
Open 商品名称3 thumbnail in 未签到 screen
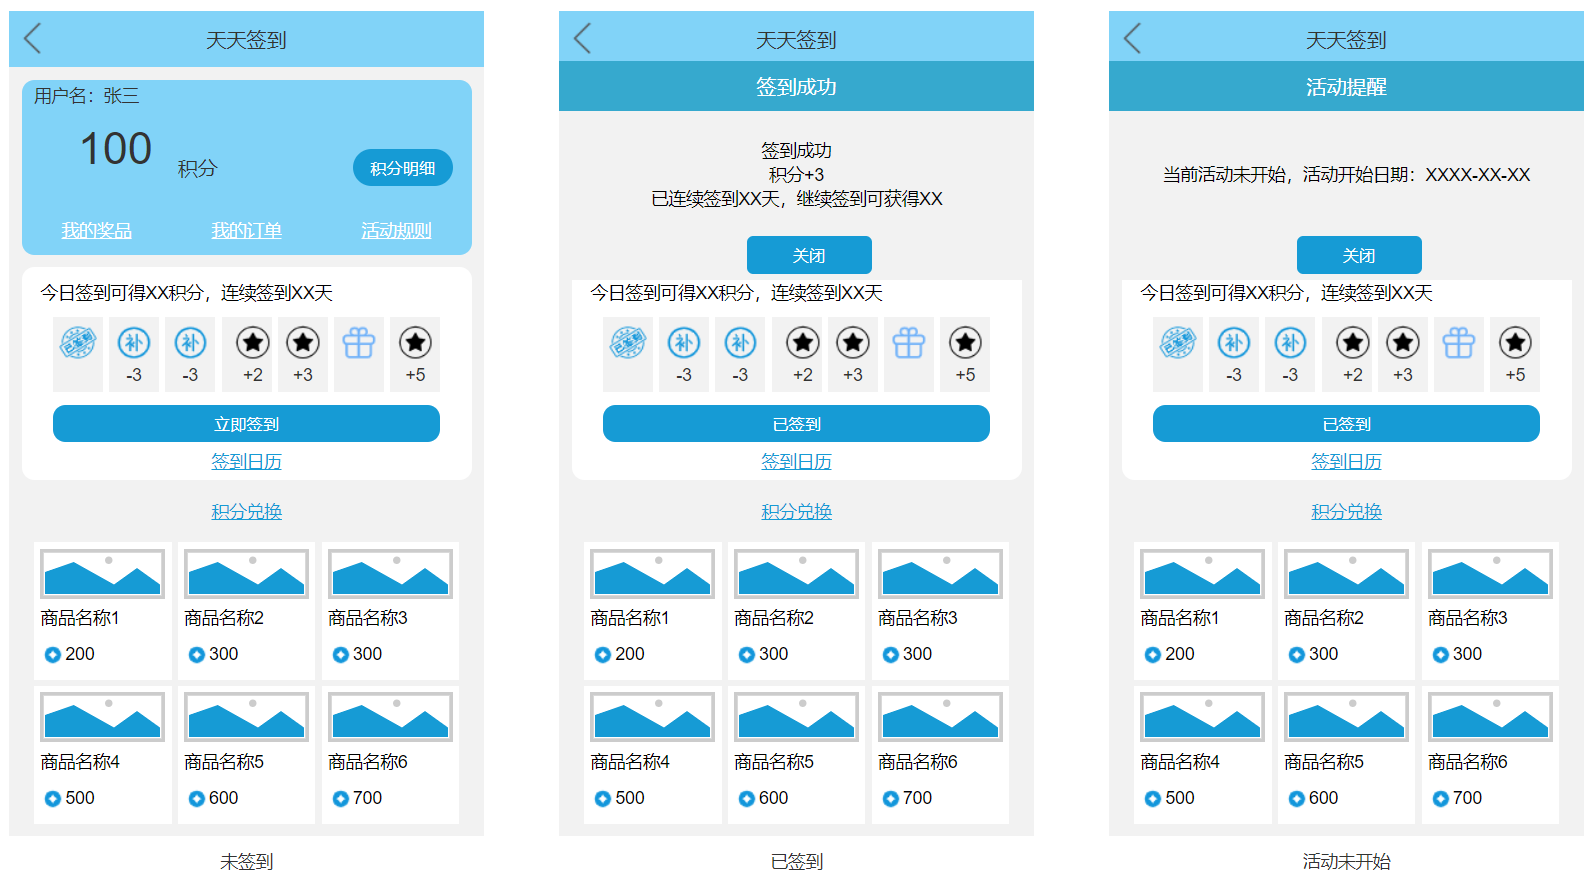391,574
